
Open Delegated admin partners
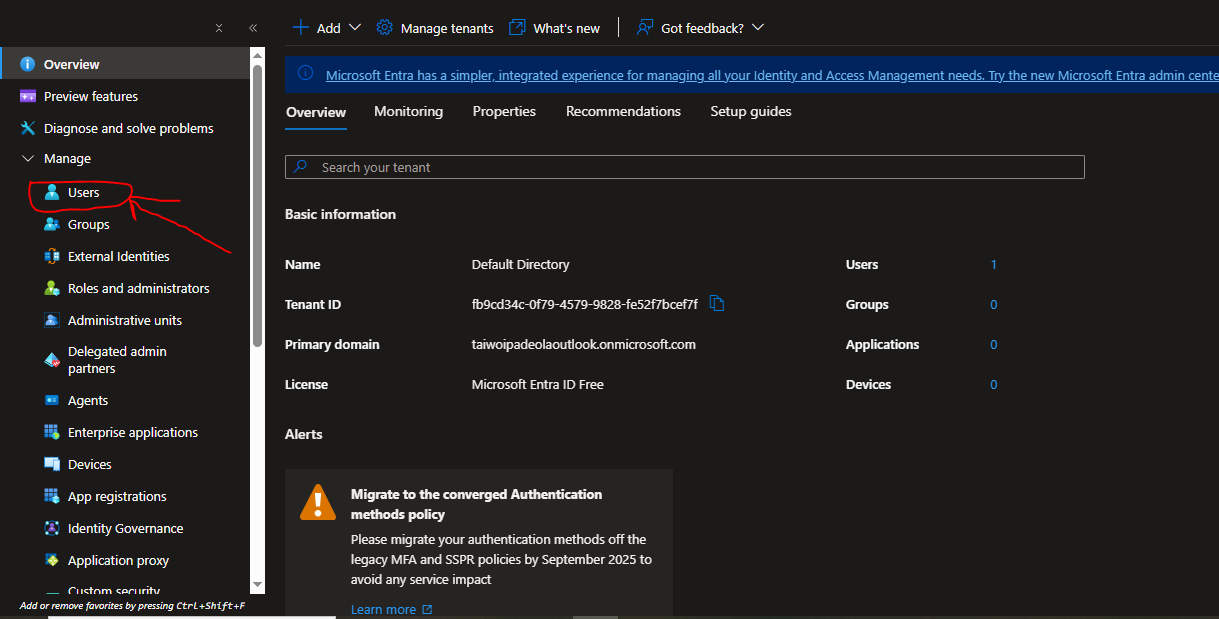pos(106,360)
